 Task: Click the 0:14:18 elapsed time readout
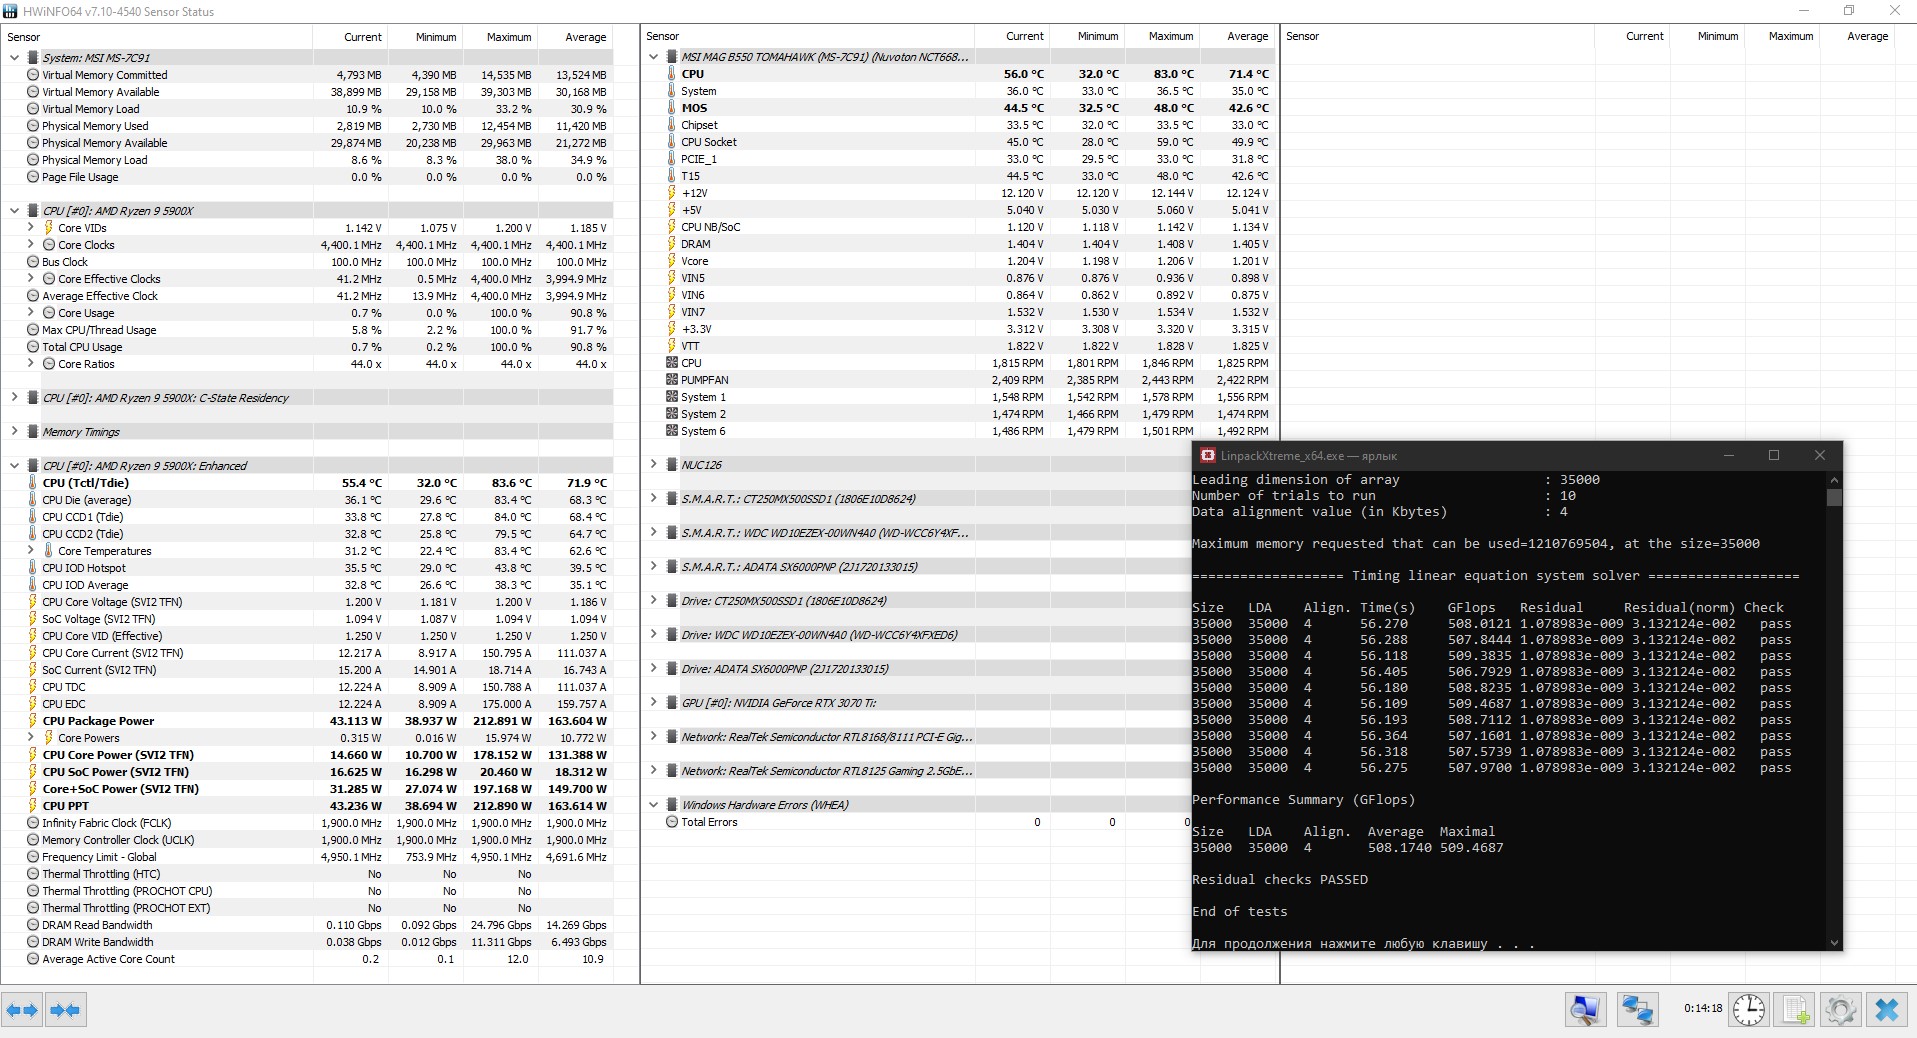pos(1703,1008)
